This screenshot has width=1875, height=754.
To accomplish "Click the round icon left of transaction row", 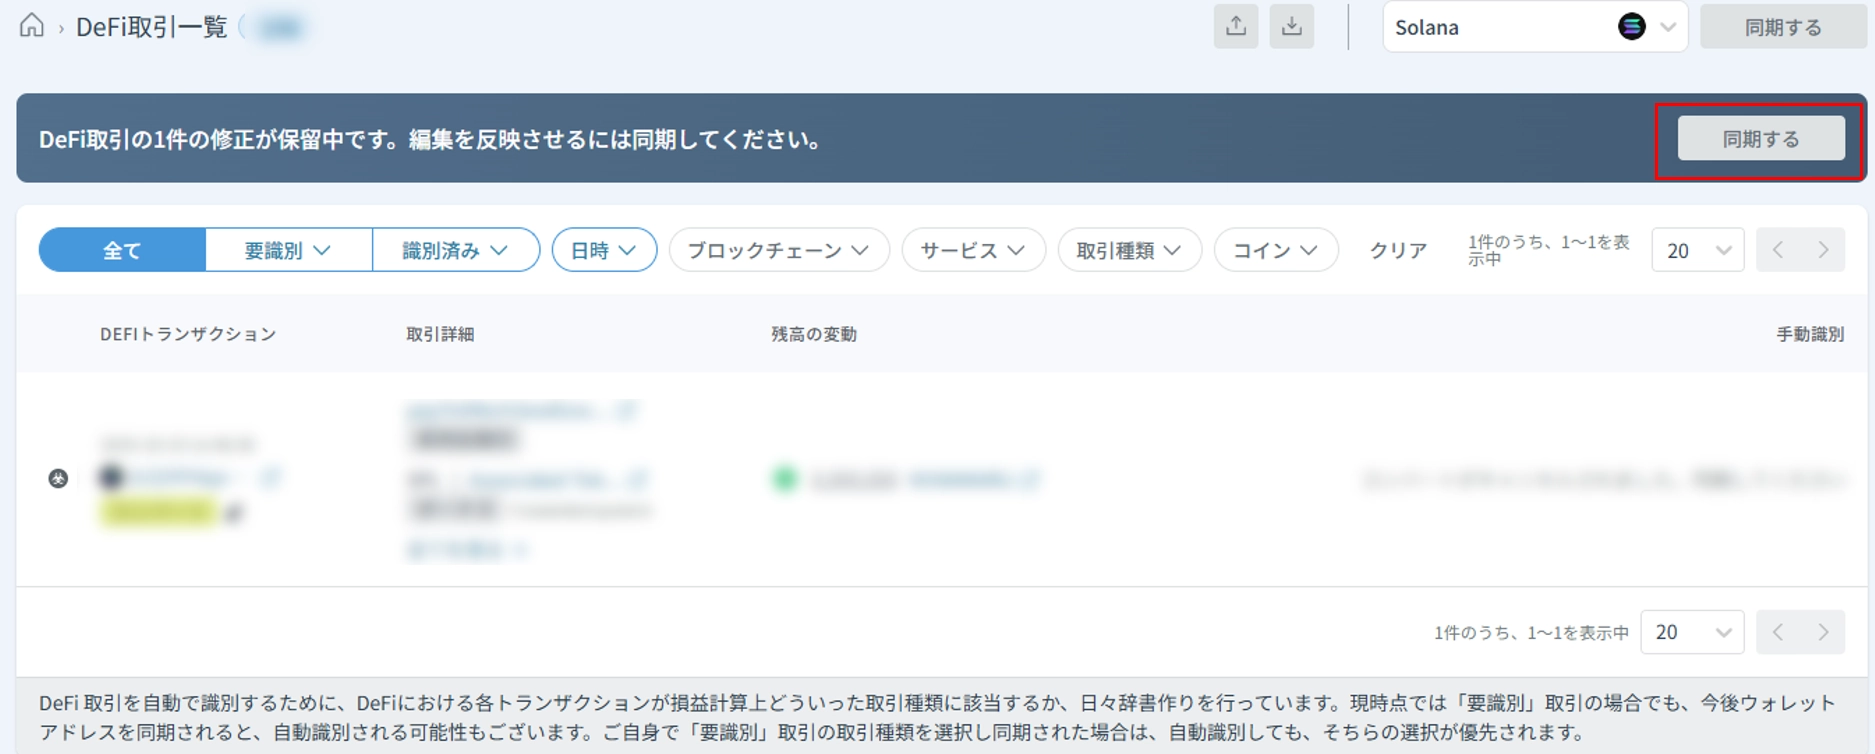I will point(58,478).
